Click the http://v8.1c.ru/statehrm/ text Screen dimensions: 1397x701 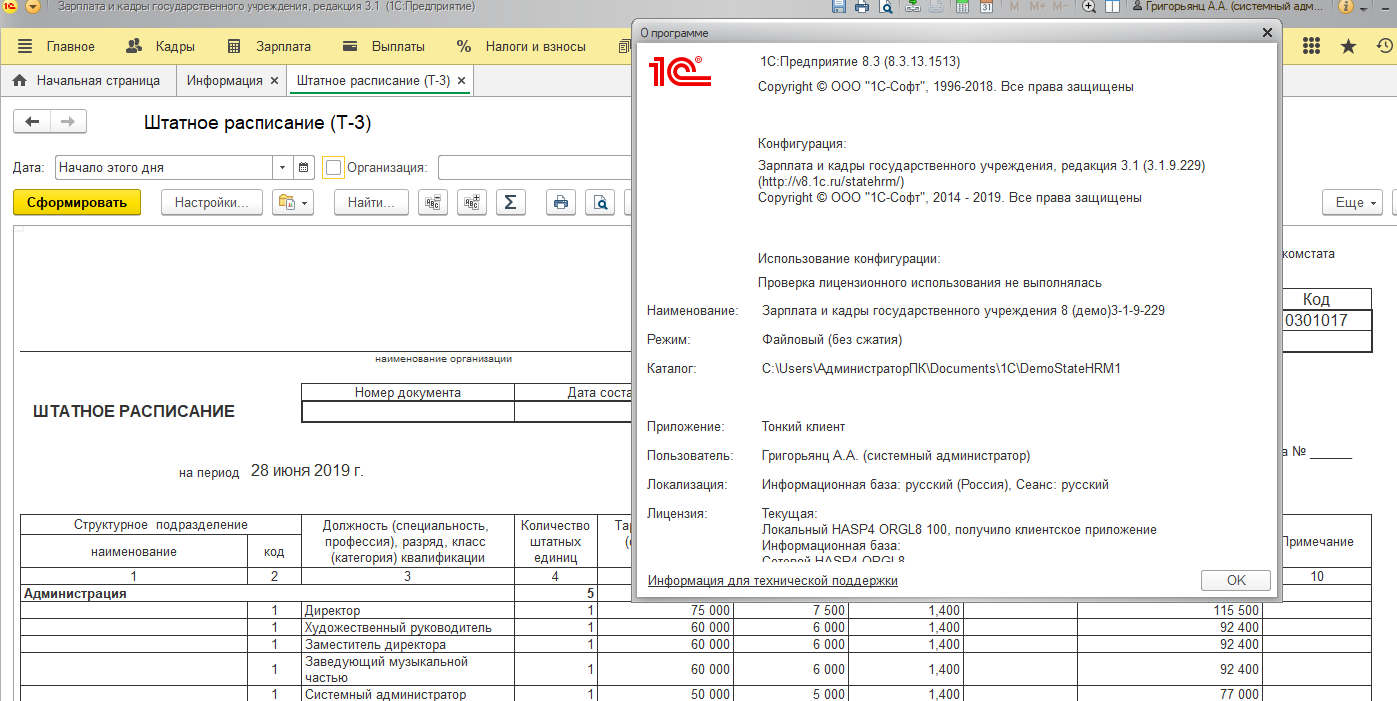click(831, 182)
